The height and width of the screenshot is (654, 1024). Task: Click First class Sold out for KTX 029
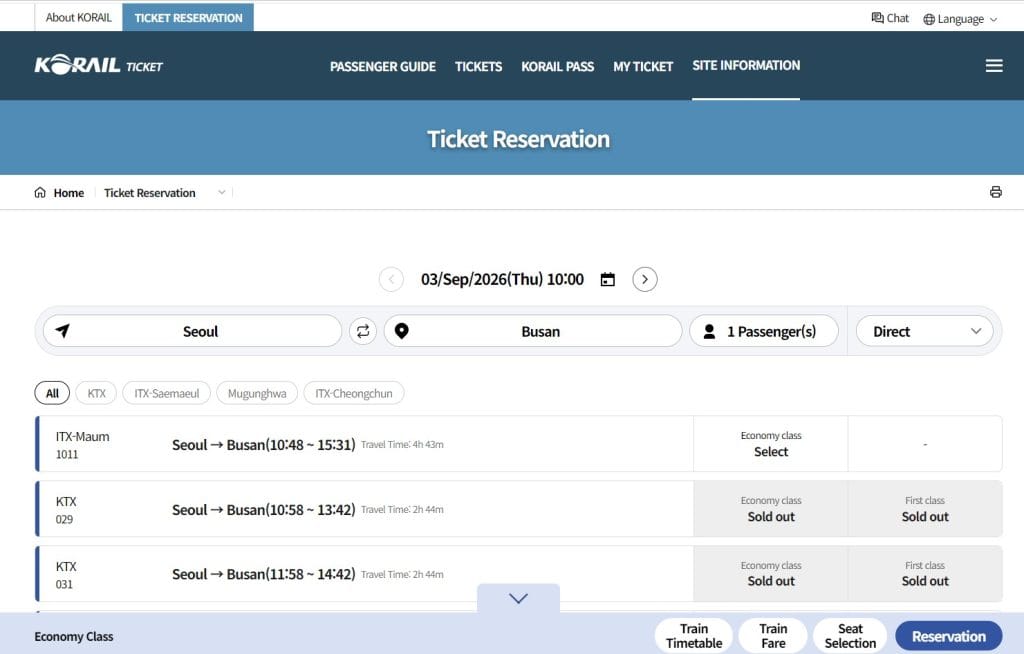point(925,509)
